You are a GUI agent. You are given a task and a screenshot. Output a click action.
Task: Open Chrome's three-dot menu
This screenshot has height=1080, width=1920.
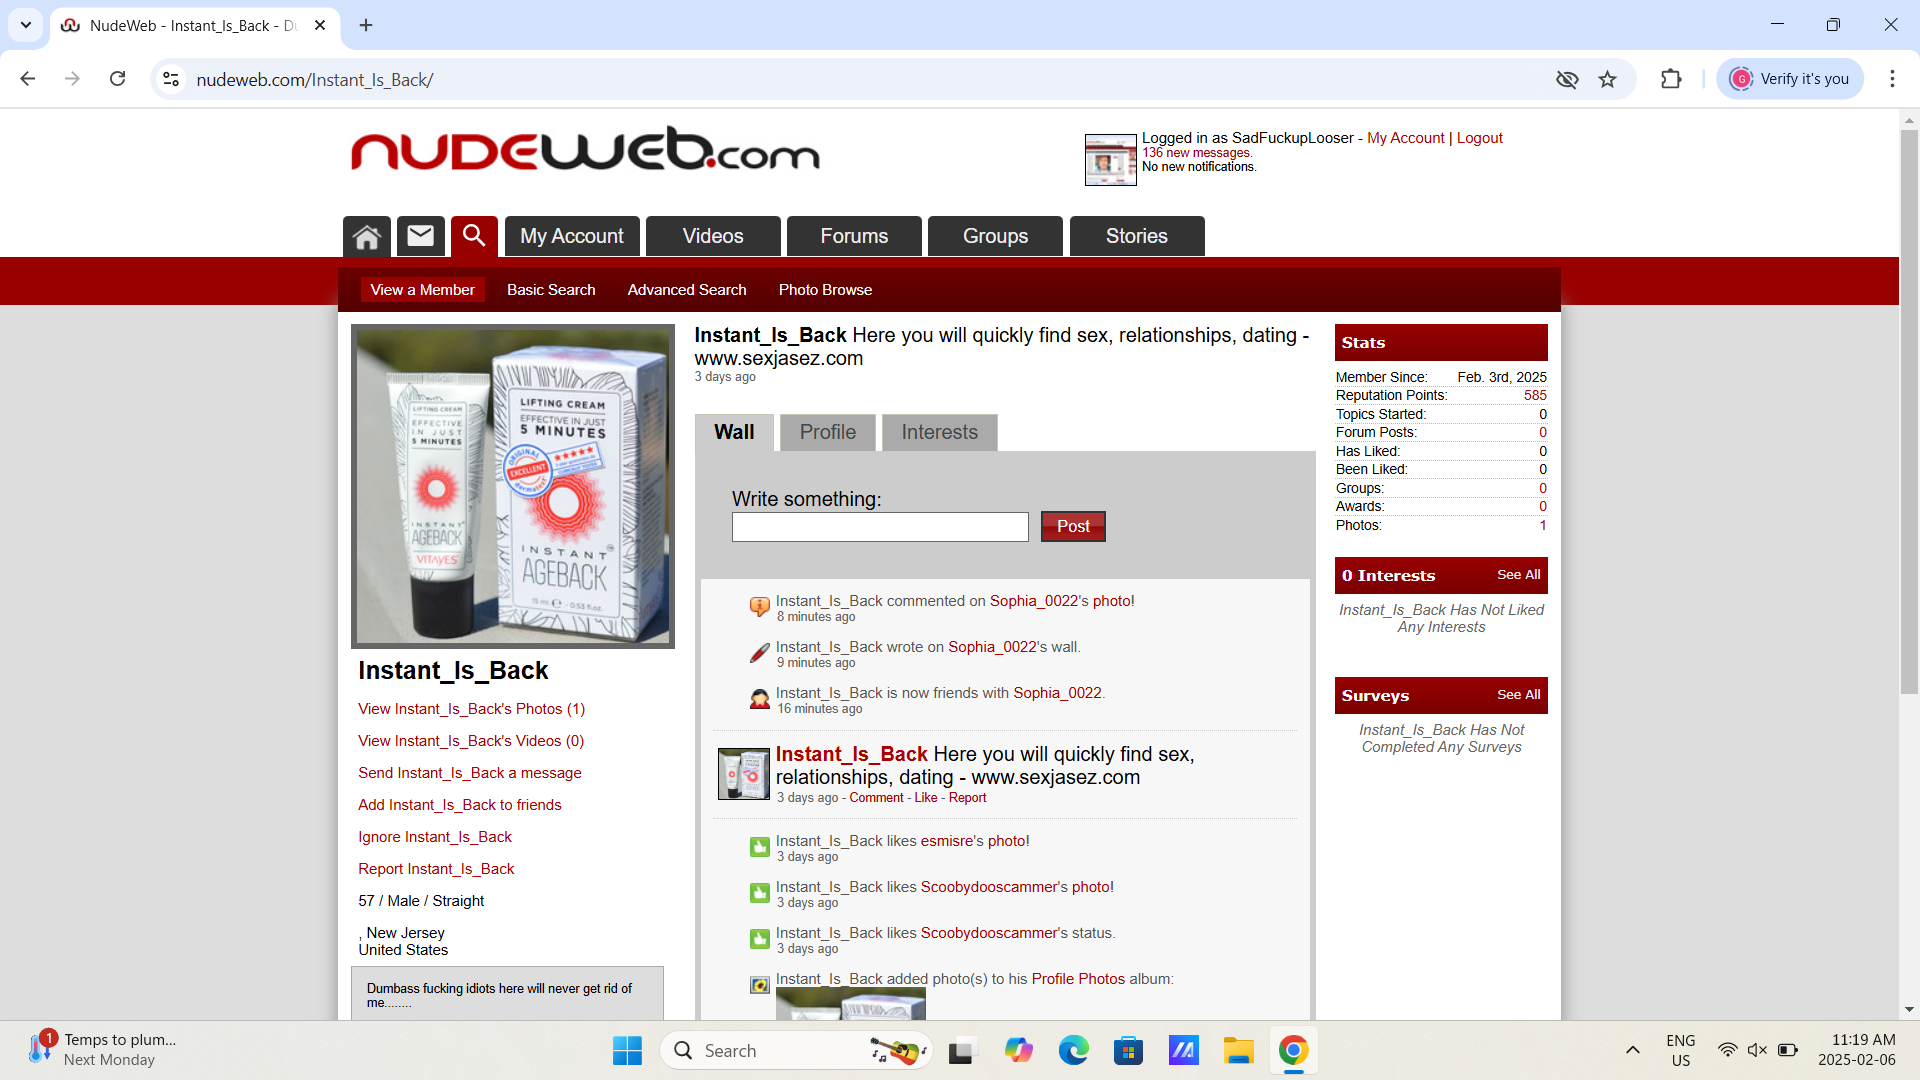pyautogui.click(x=1891, y=79)
